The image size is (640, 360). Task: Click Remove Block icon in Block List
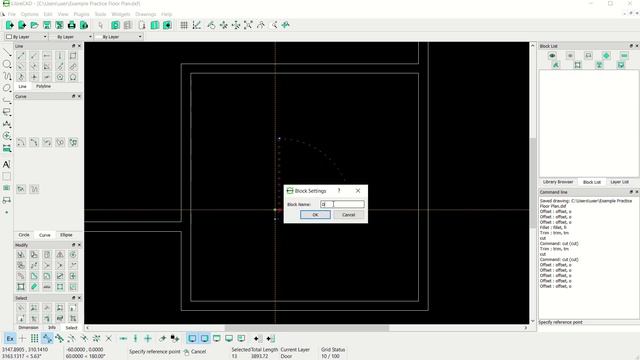[624, 56]
